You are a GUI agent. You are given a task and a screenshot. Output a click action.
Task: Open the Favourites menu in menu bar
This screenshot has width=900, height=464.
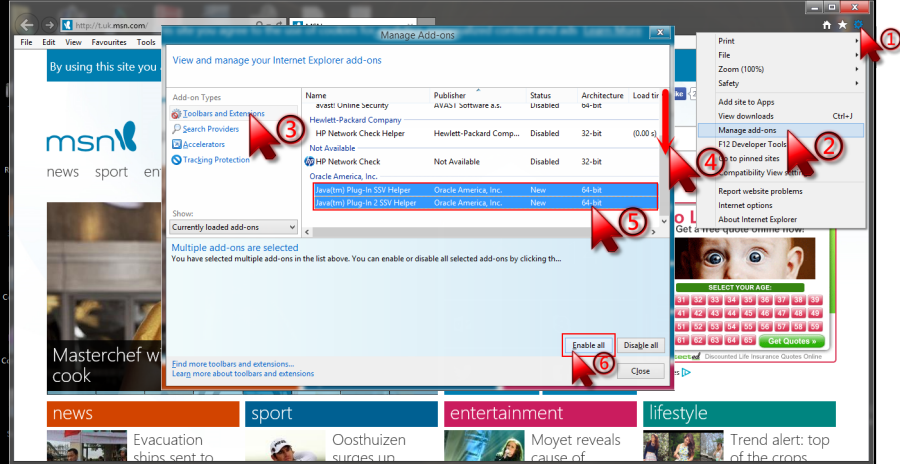point(109,42)
